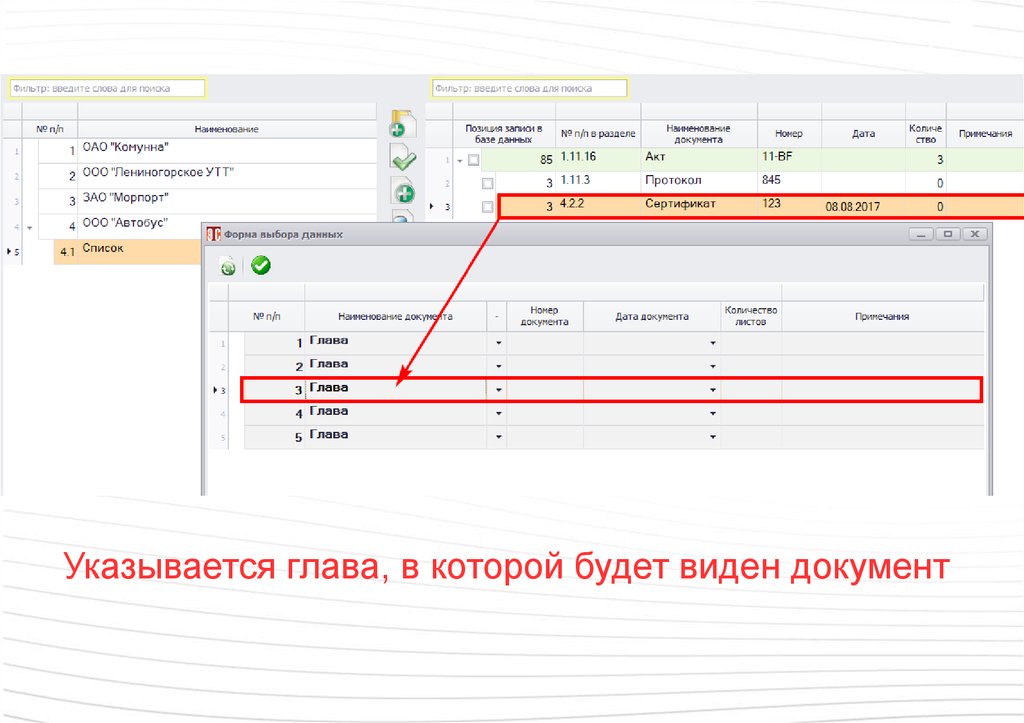Viewport: 1024px width, 723px height.
Task: Click the green checkmark icon in side toolbar
Action: tap(403, 158)
